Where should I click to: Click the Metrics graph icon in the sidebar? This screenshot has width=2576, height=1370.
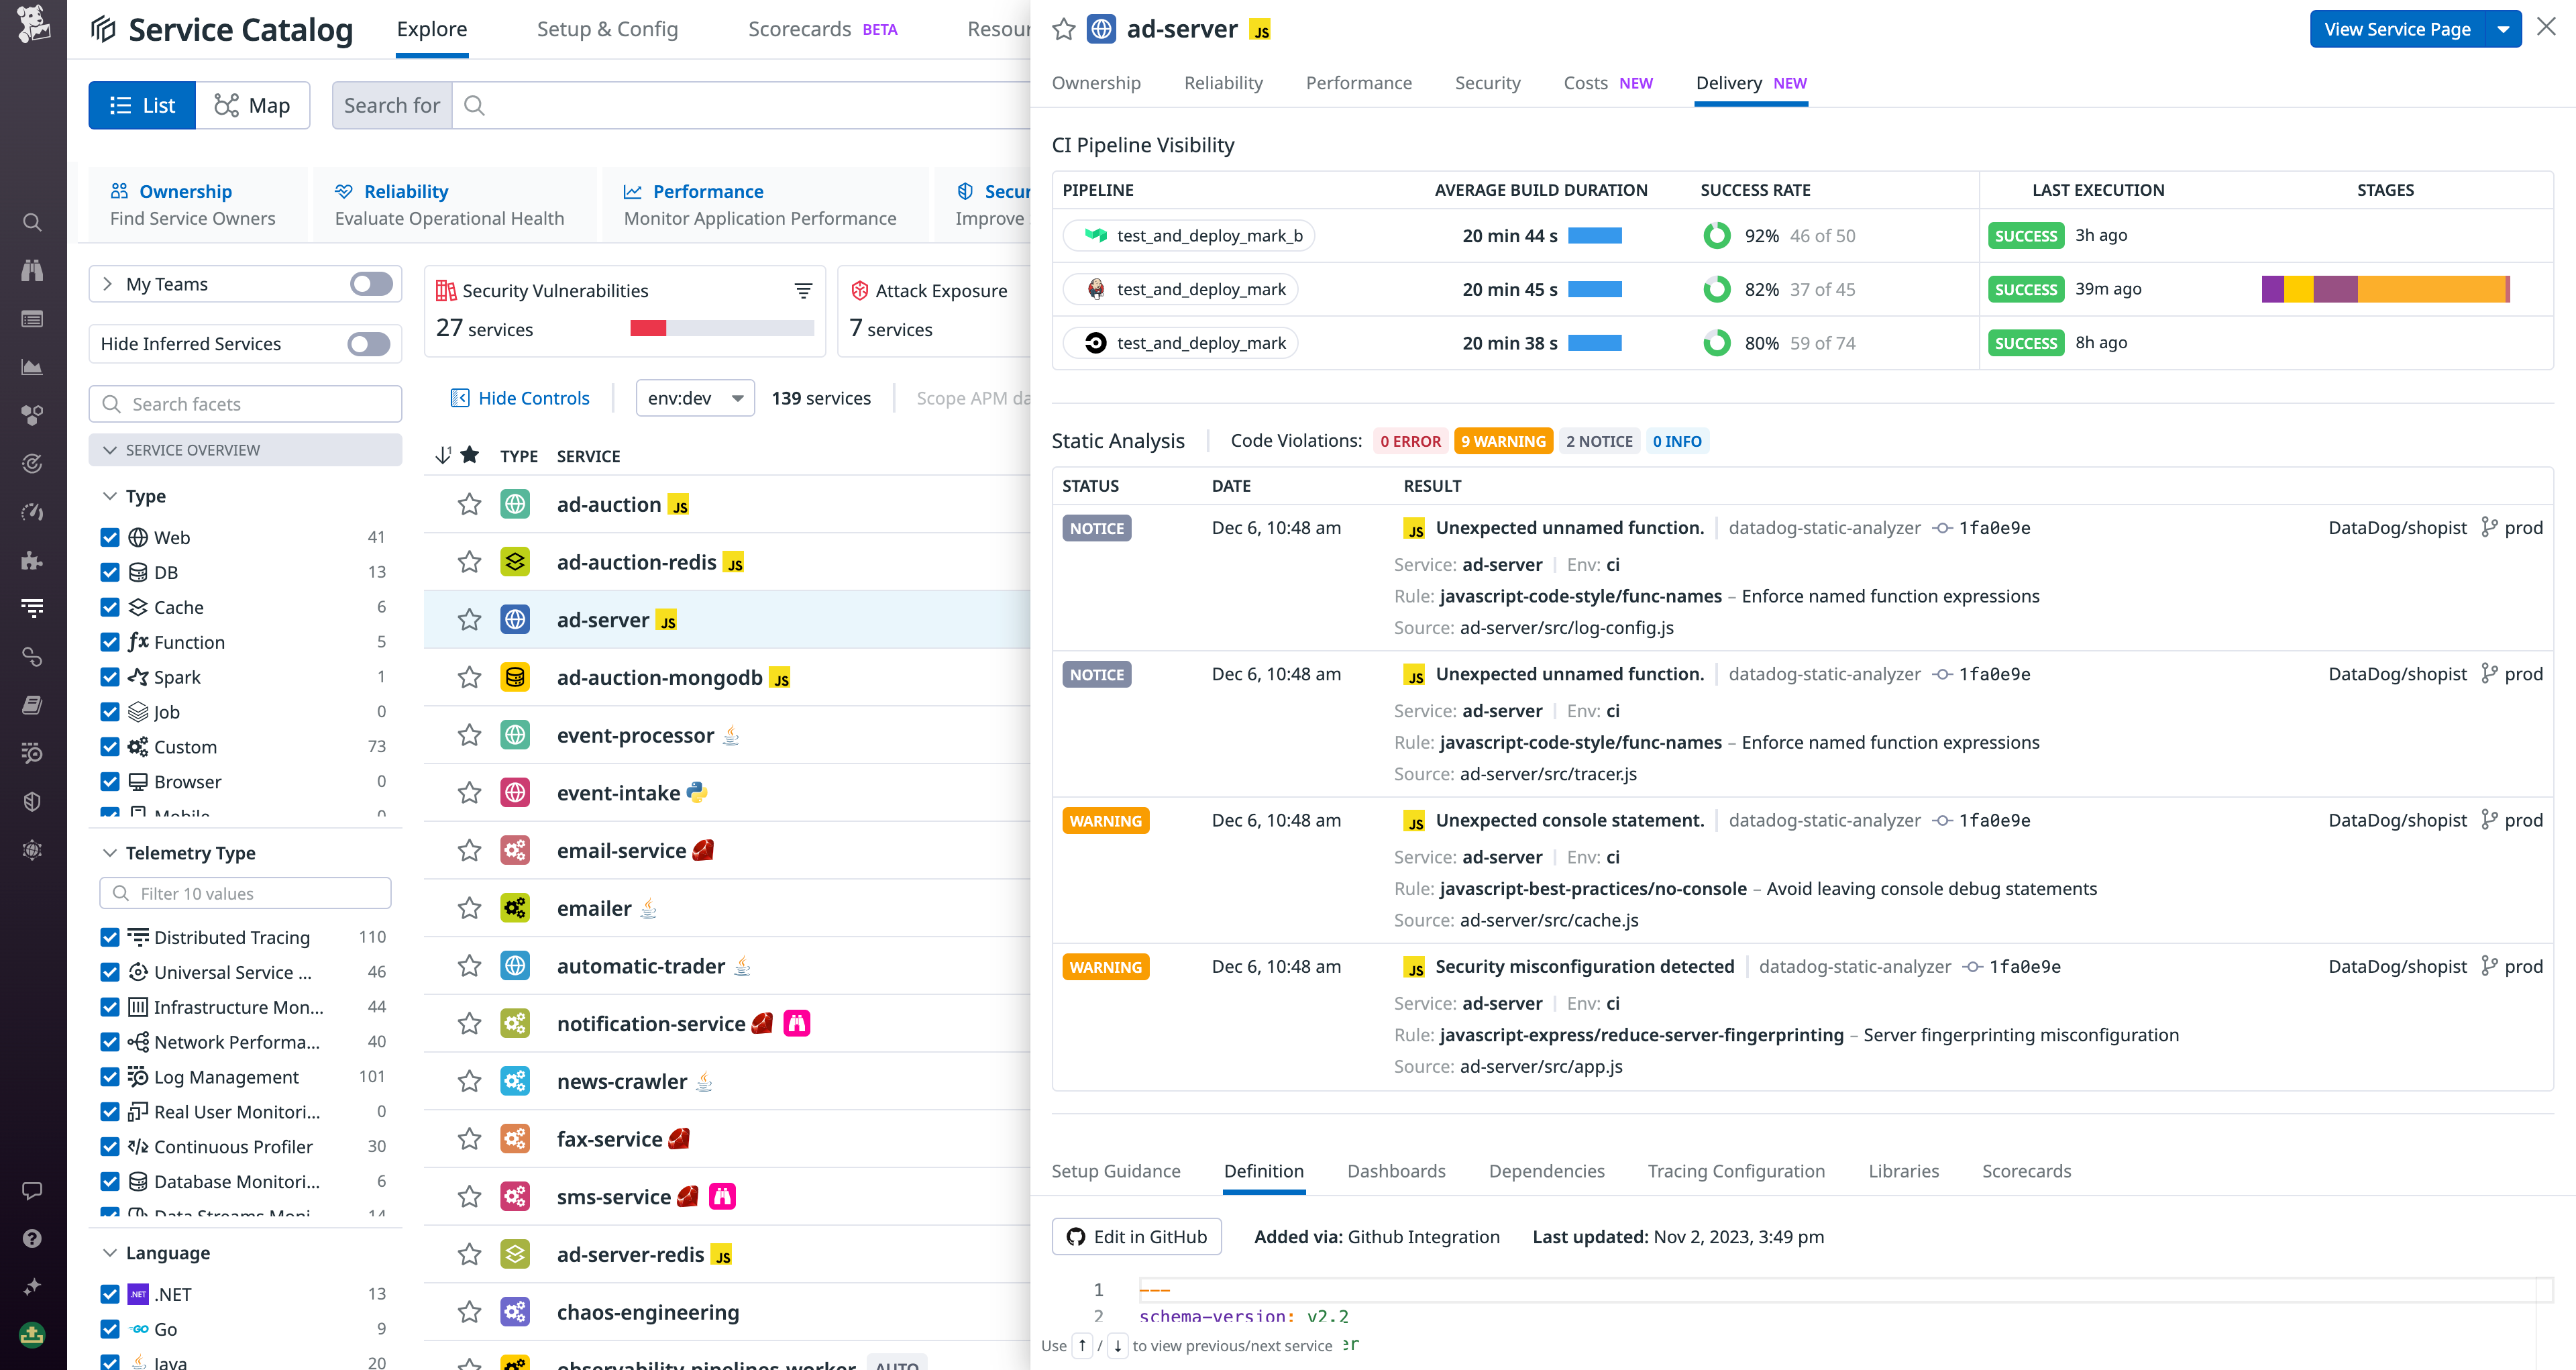click(x=33, y=366)
